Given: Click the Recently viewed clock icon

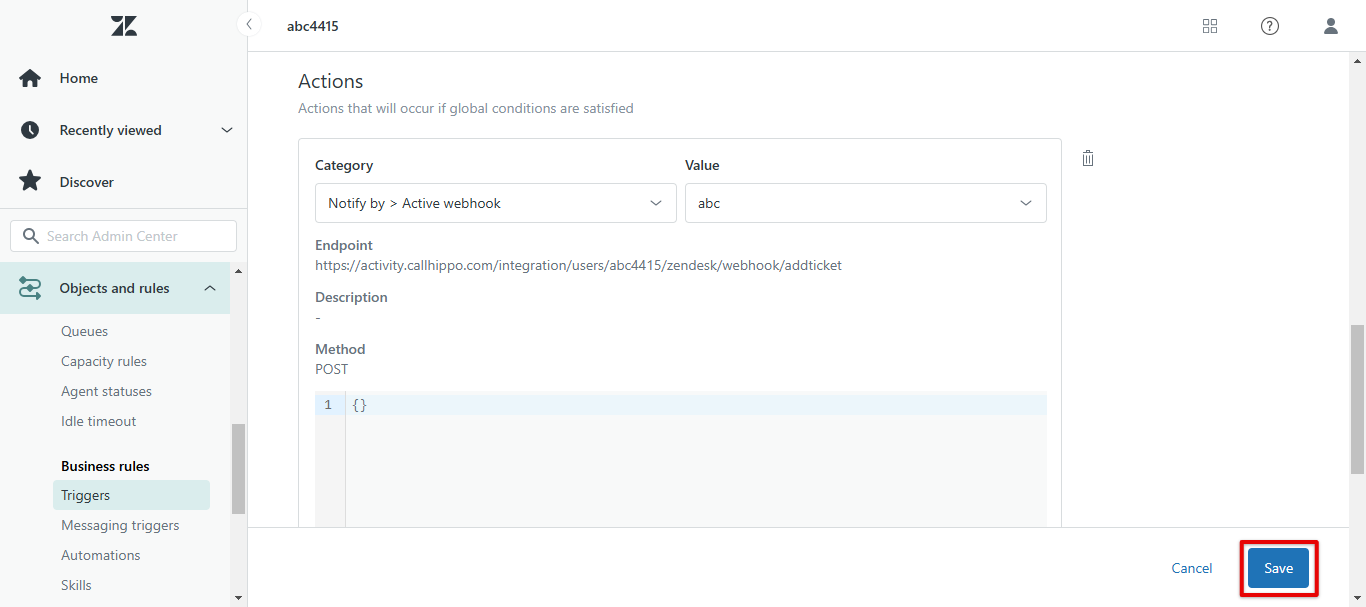Looking at the screenshot, I should [x=30, y=130].
